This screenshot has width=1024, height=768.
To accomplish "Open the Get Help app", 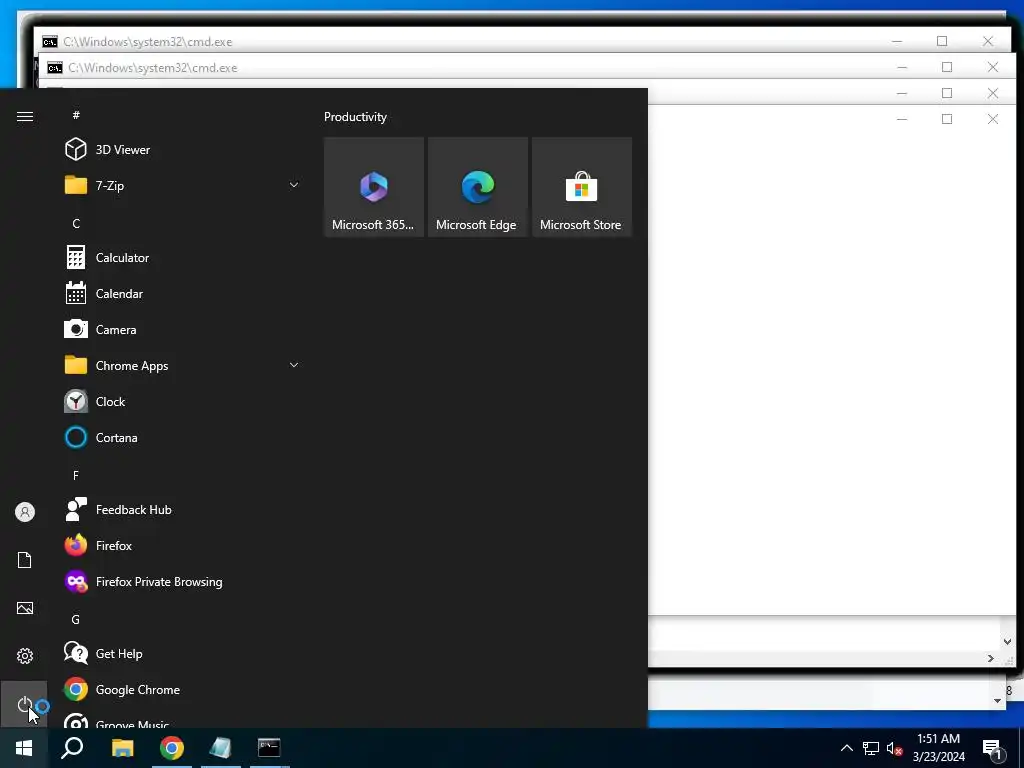I will [x=183, y=654].
